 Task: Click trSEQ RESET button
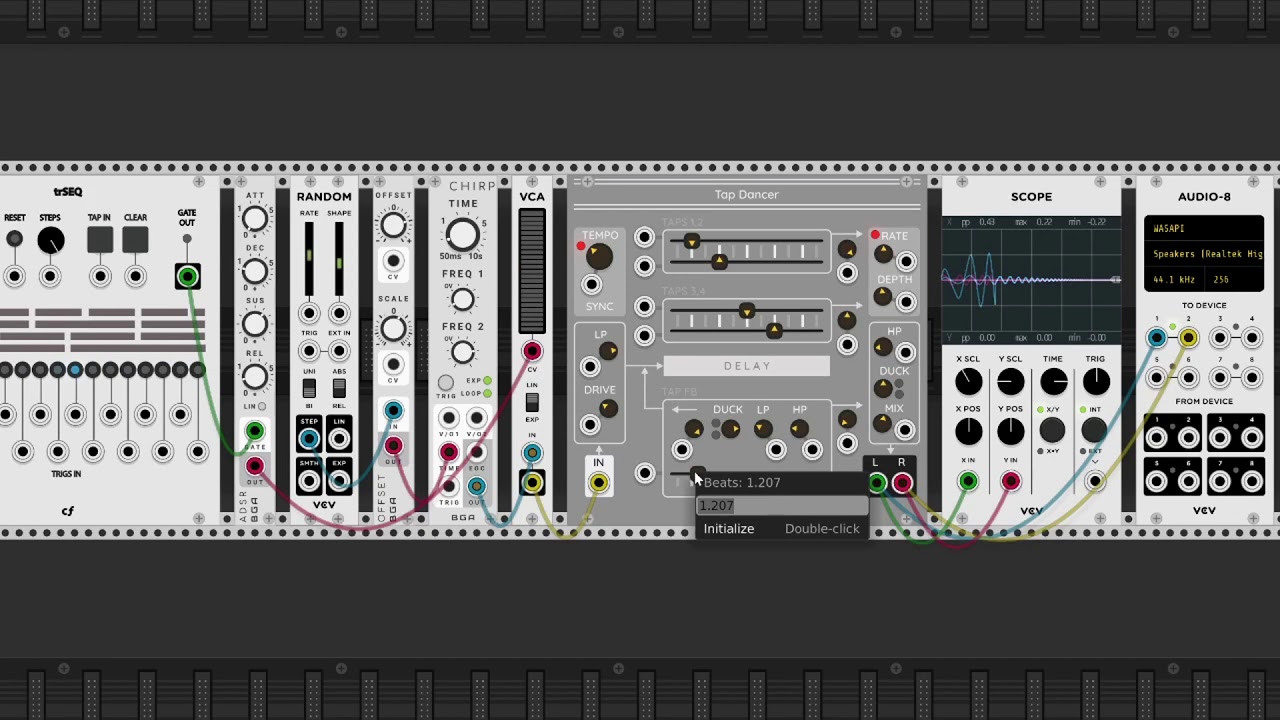tap(14, 239)
